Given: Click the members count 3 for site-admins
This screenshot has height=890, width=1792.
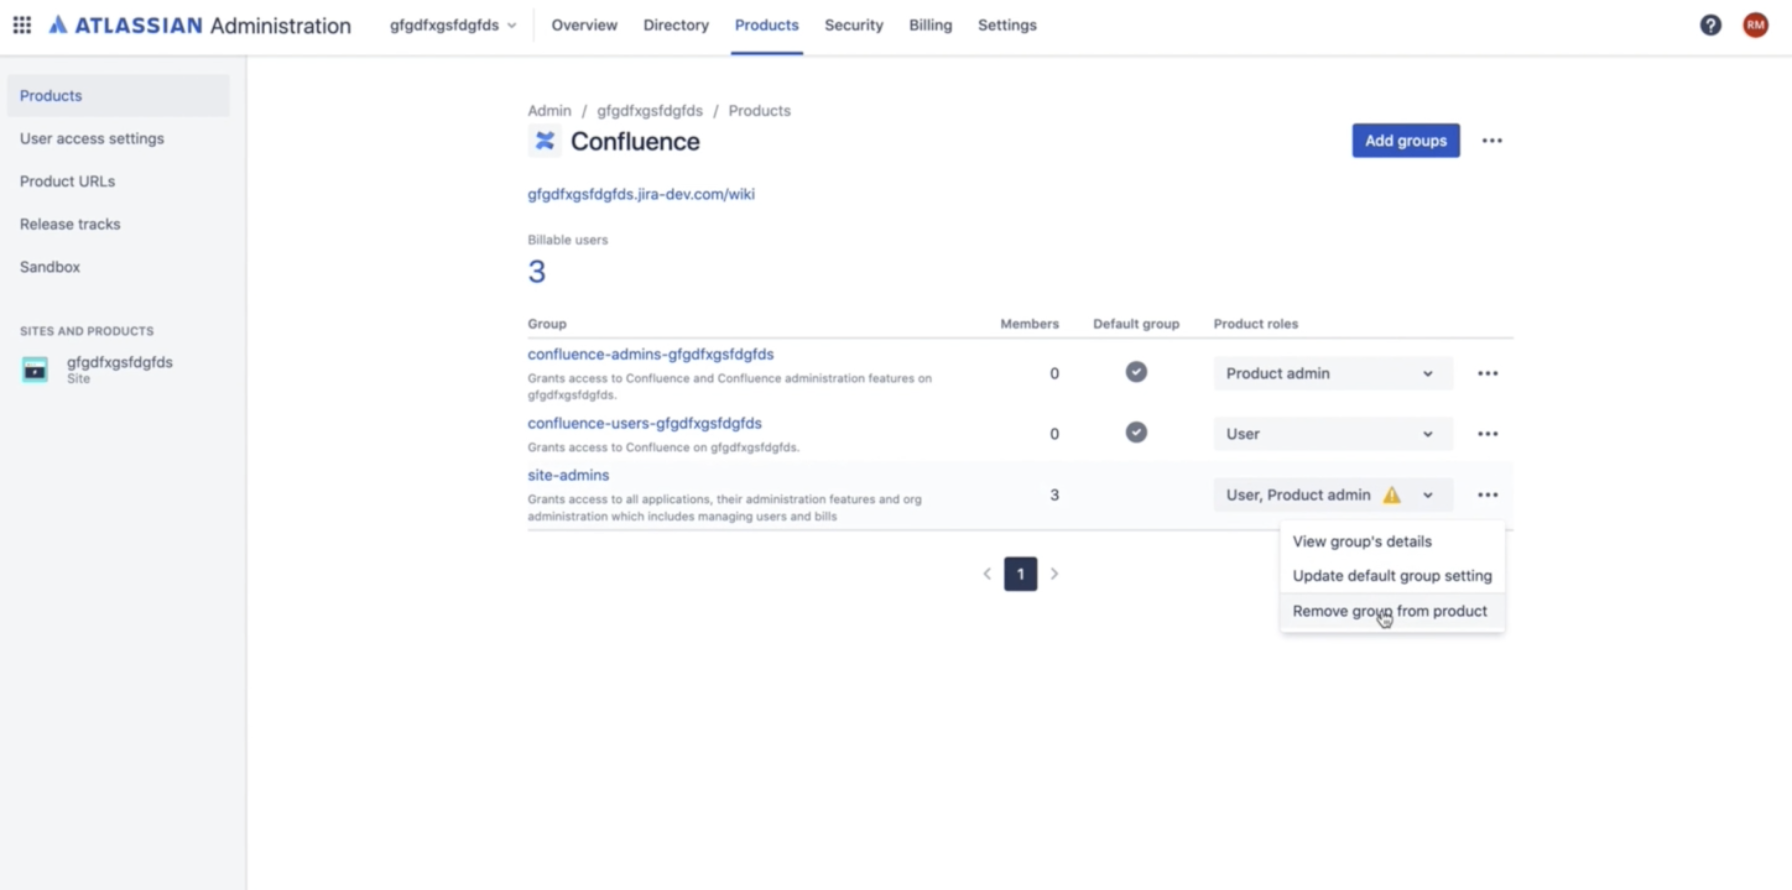Looking at the screenshot, I should pos(1054,495).
